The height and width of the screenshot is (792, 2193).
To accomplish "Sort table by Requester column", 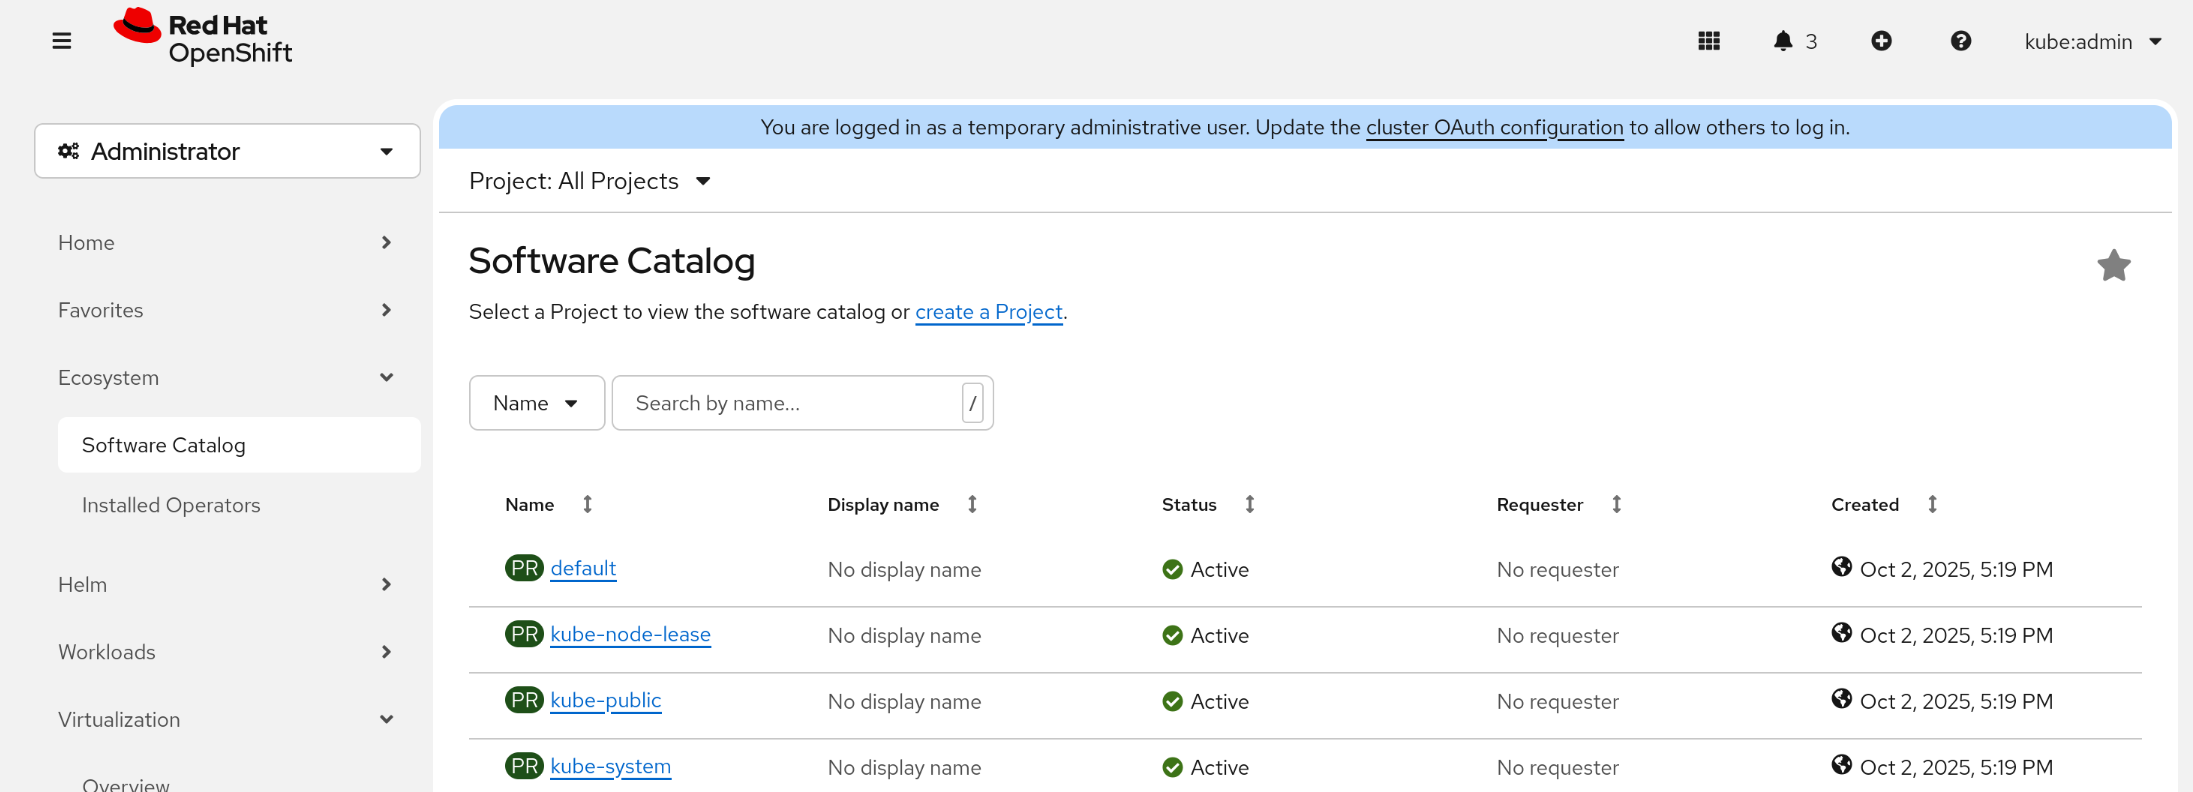I will pyautogui.click(x=1616, y=505).
